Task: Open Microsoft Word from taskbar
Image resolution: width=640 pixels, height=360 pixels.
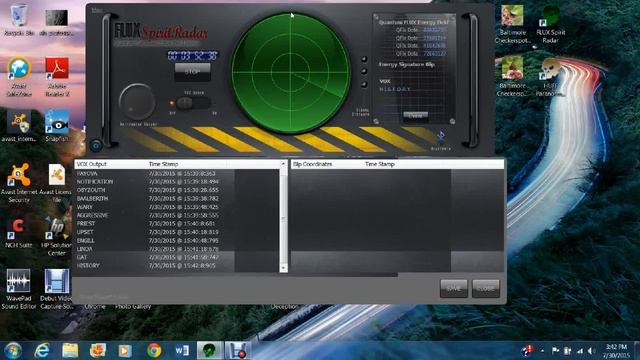Action: [x=182, y=350]
